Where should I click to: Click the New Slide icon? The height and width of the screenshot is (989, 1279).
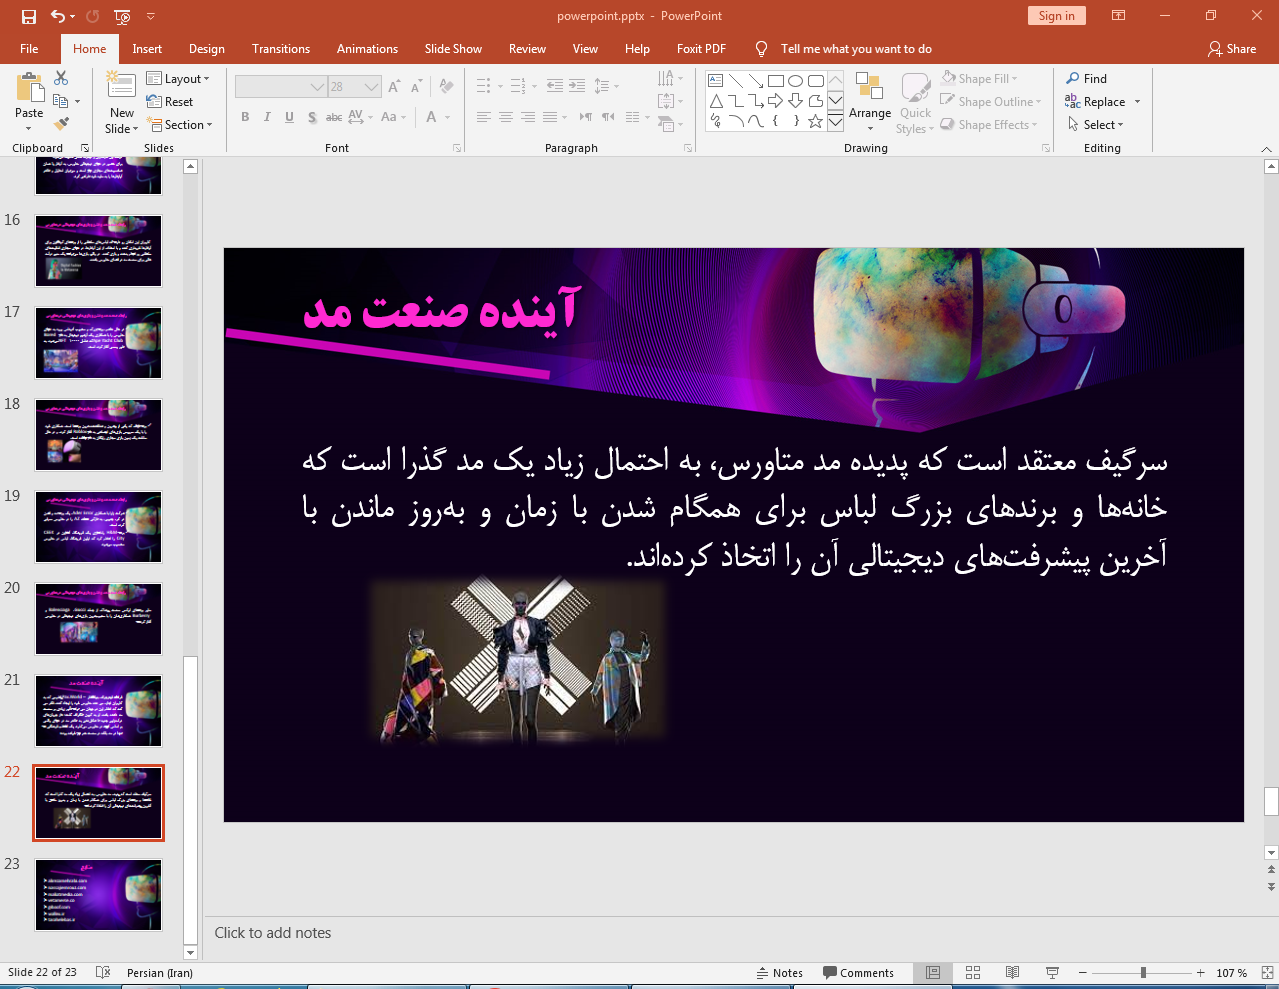[121, 86]
